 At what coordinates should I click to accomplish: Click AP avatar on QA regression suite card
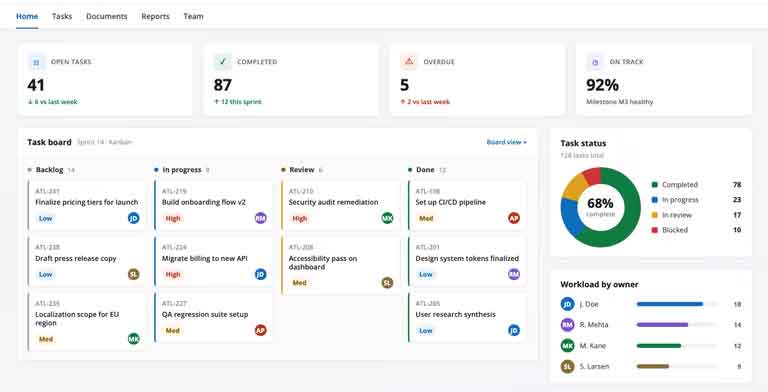tap(261, 330)
